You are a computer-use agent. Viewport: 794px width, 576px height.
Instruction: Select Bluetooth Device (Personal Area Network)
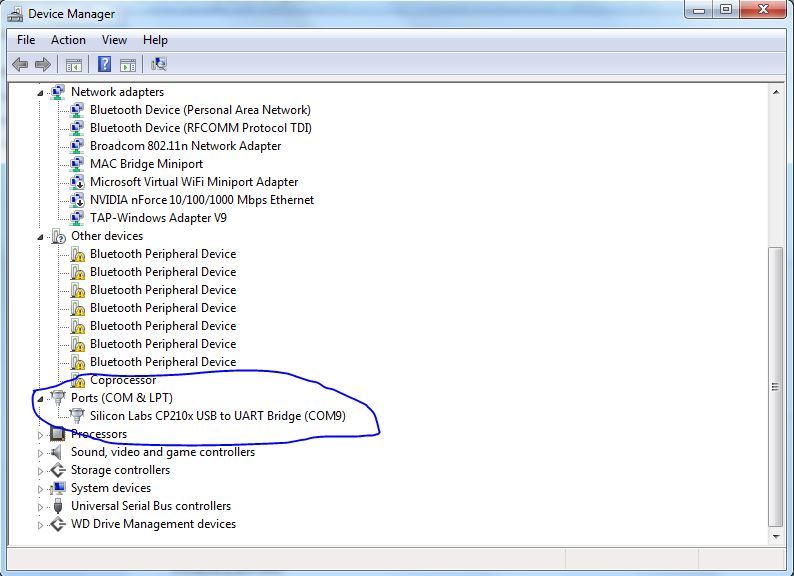pos(200,110)
